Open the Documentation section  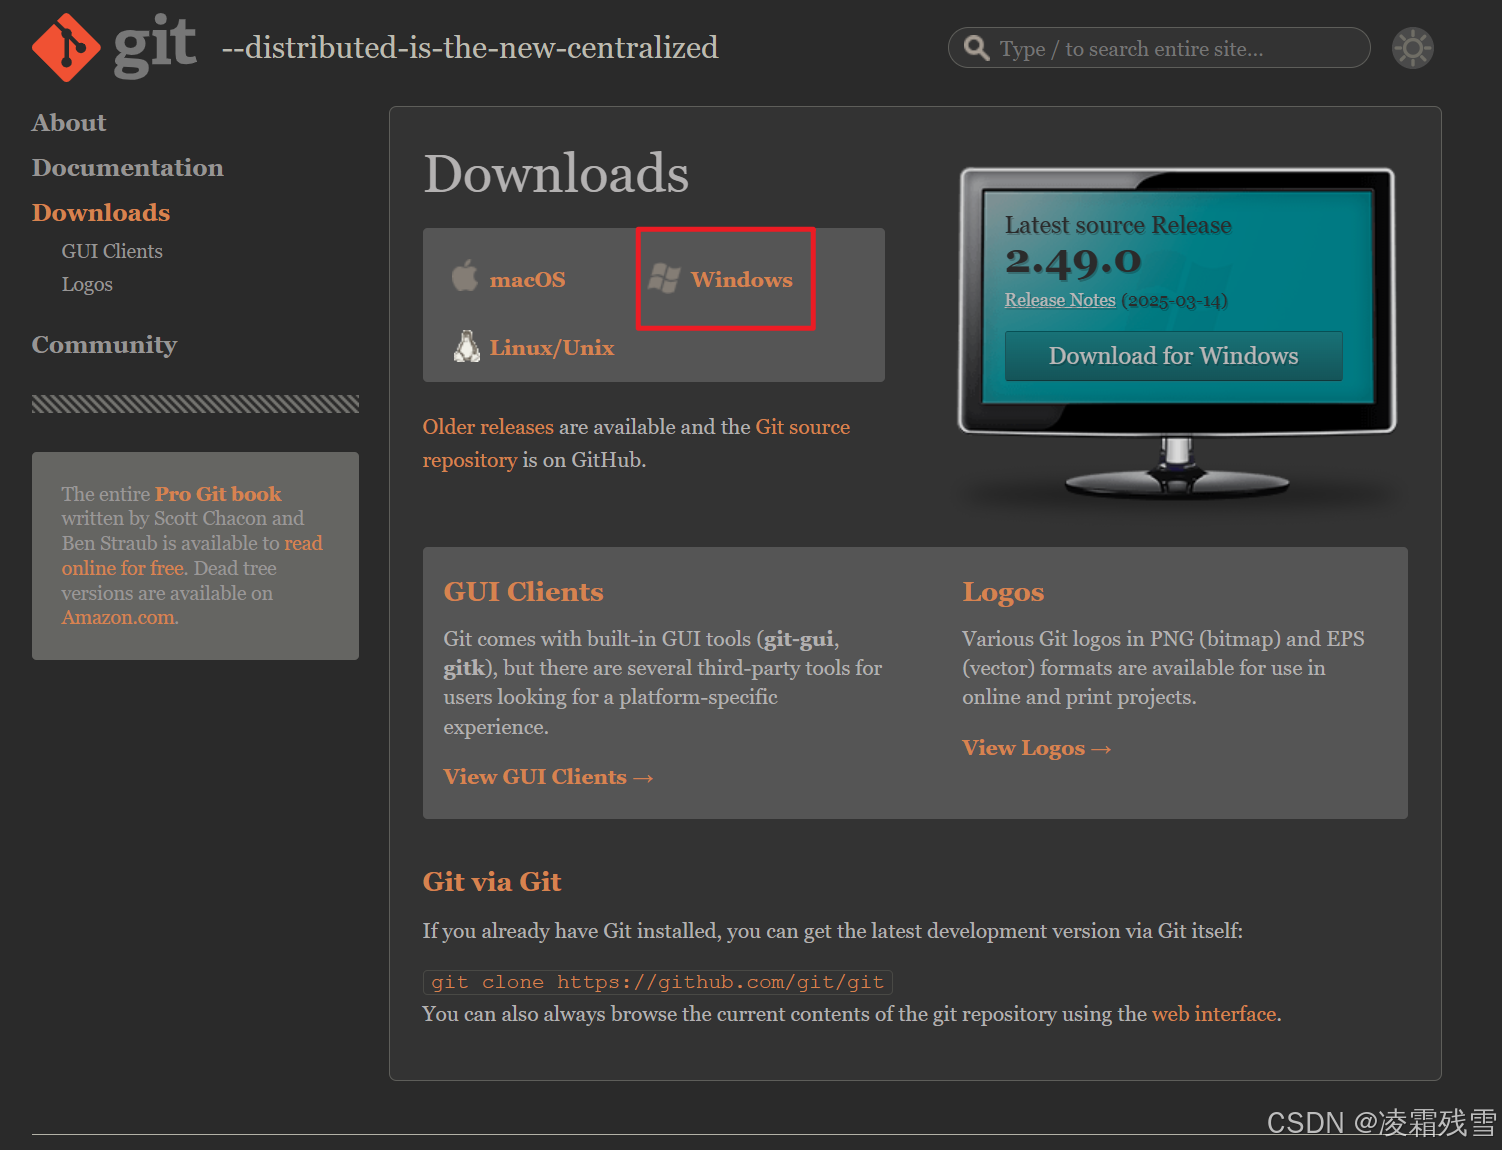128,168
